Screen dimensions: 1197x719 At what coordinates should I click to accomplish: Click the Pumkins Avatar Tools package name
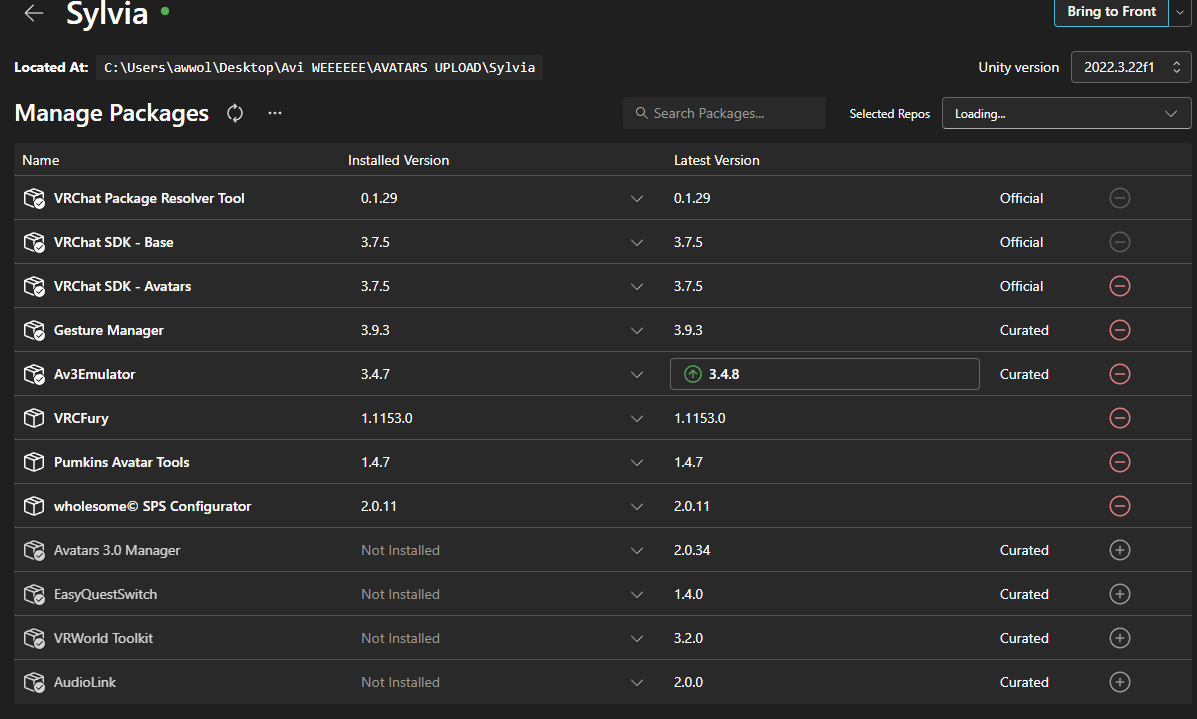point(121,463)
